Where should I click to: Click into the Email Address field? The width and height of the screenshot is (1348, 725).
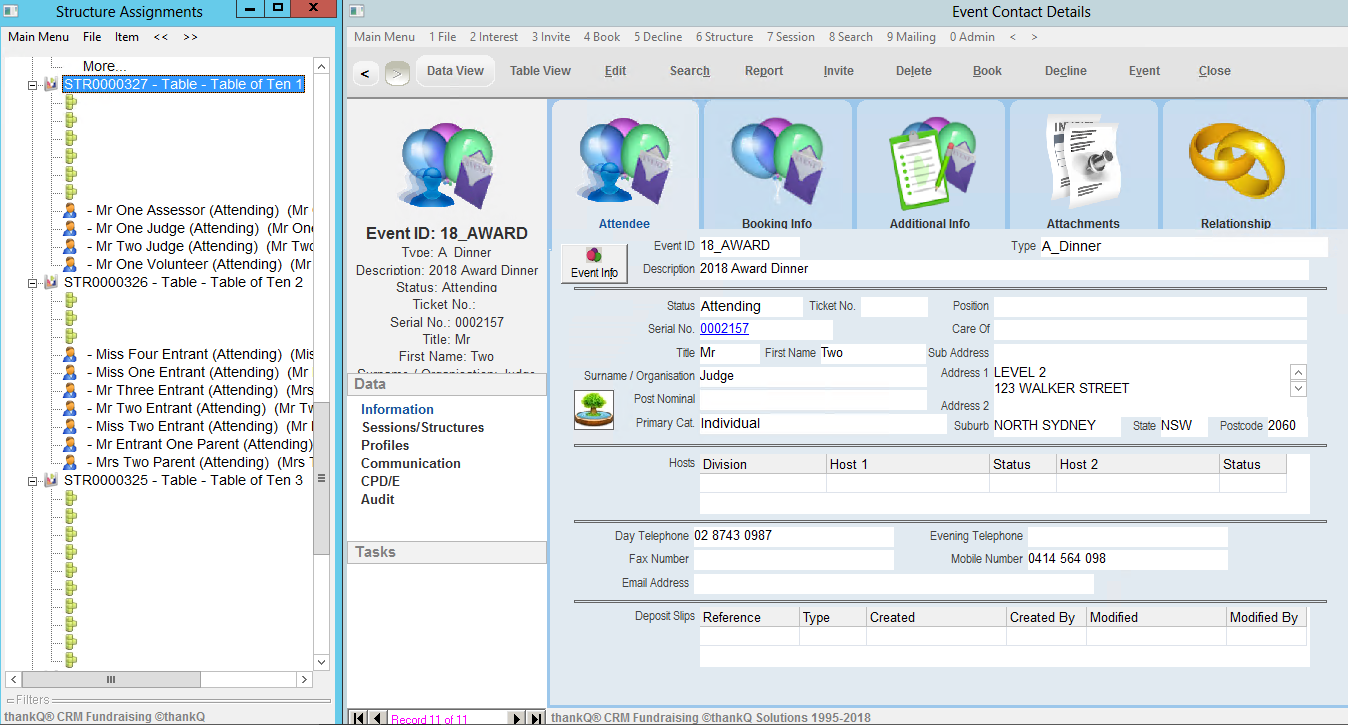pos(893,583)
